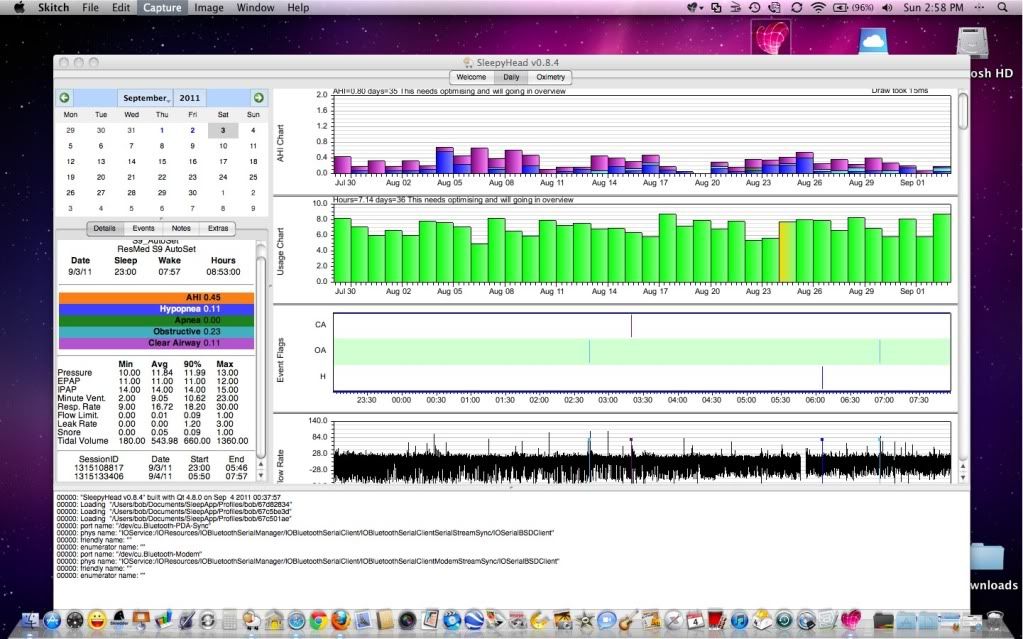Viewport: 1023px width, 639px height.
Task: Open App Store from the Dock
Action: [x=52, y=620]
